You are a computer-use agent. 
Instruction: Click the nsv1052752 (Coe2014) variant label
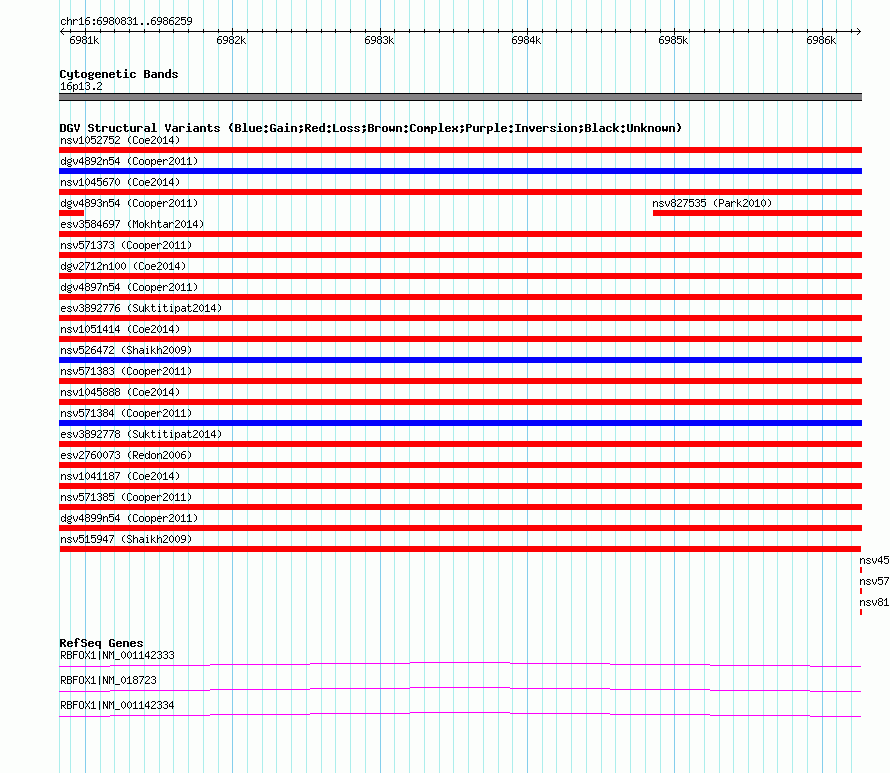click(x=120, y=140)
